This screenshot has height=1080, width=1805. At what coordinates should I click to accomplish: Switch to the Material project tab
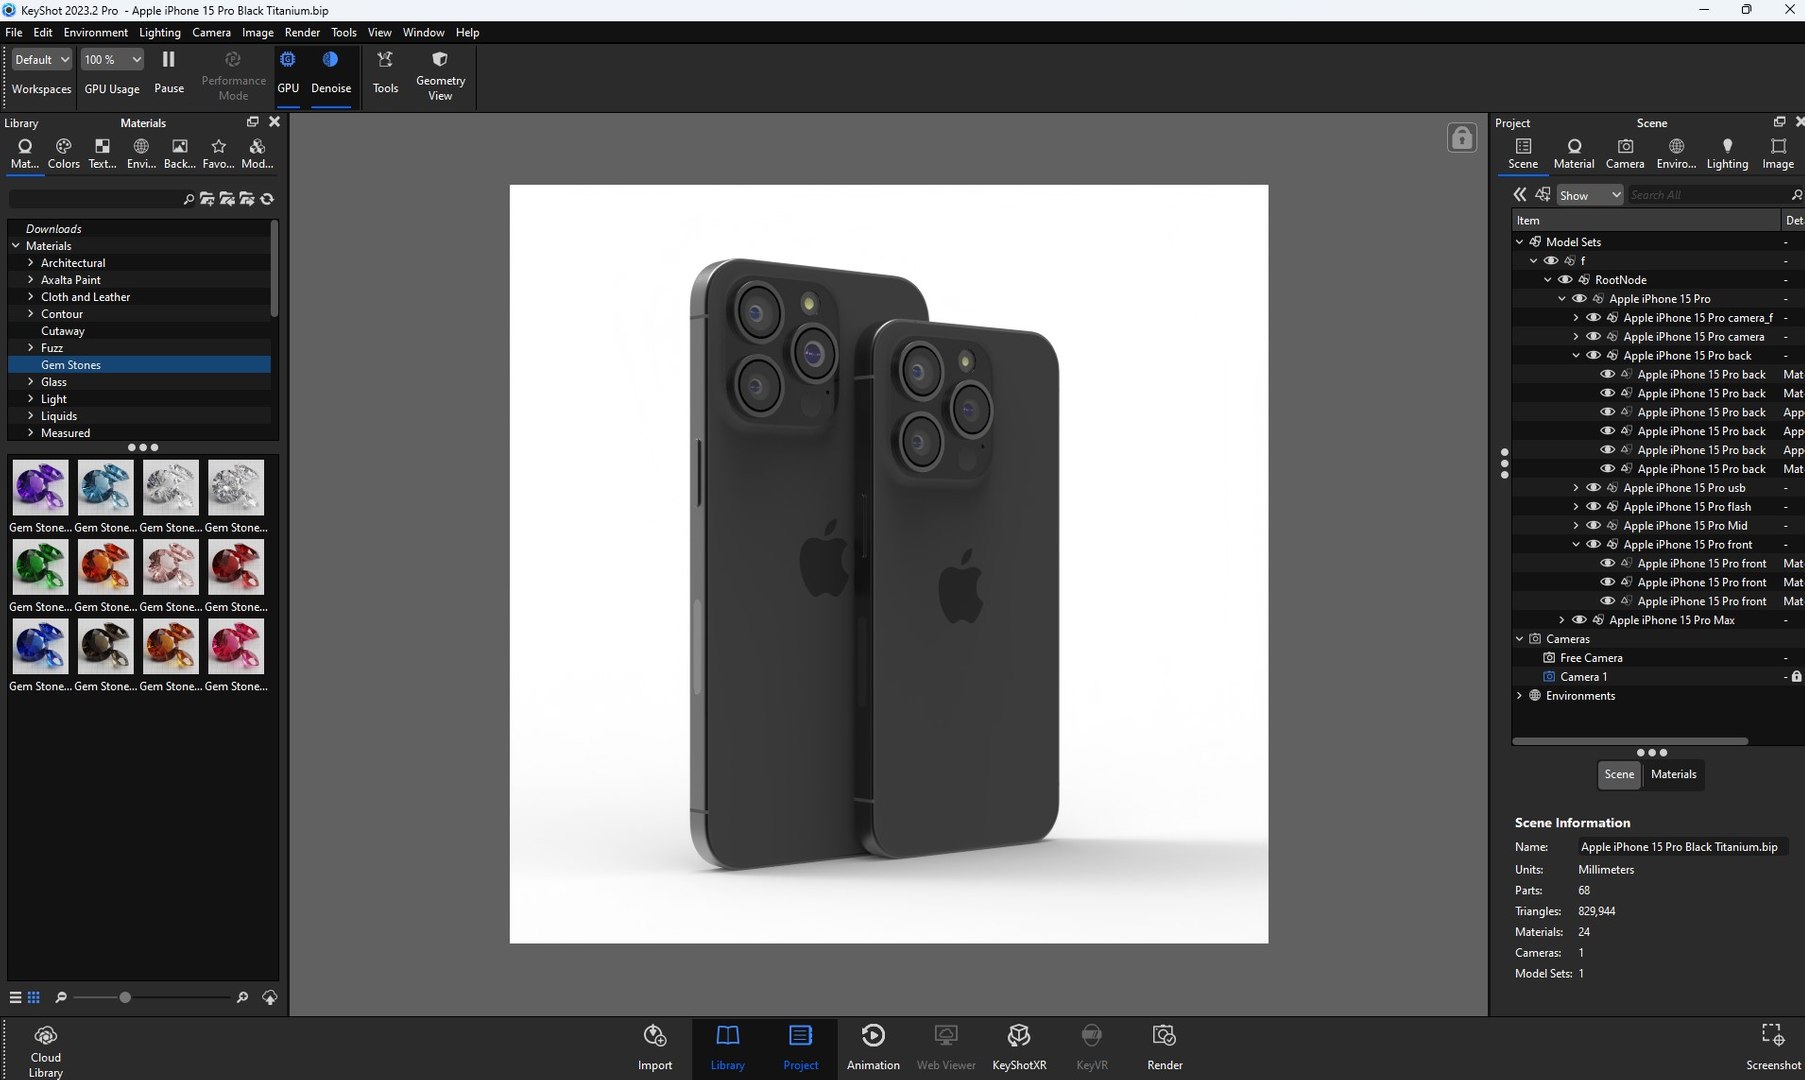click(1574, 154)
